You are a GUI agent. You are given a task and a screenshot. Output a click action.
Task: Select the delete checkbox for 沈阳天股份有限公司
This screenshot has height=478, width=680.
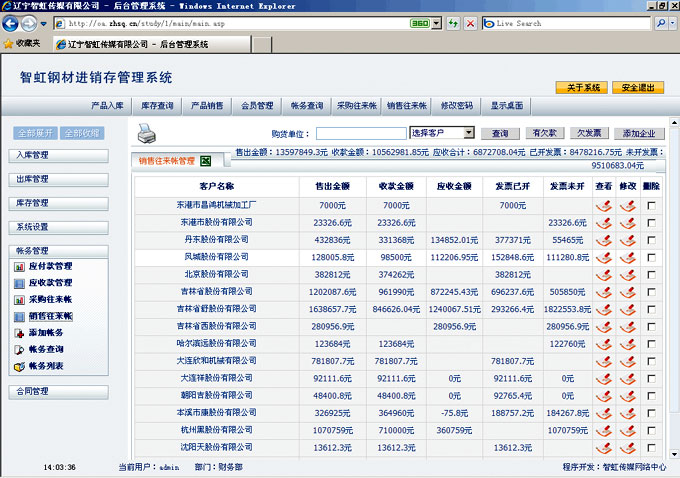(652, 447)
